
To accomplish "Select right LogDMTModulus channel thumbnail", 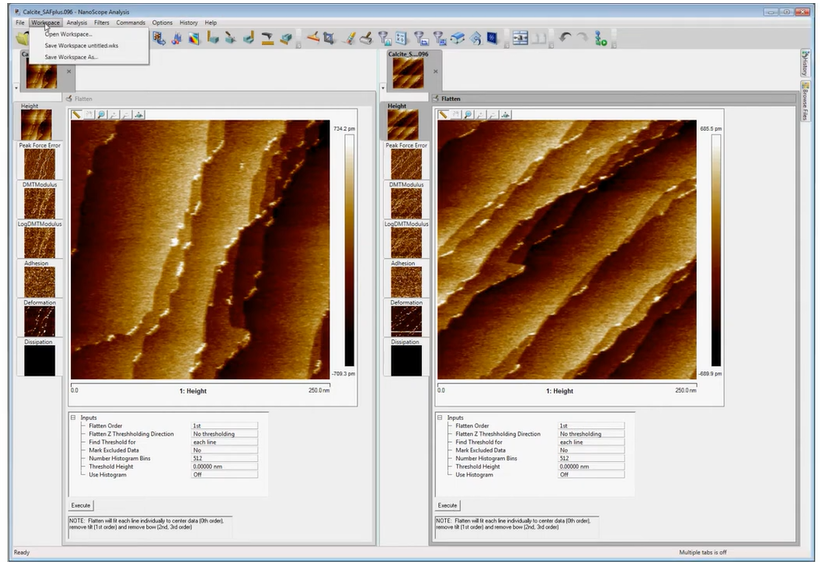I will pos(406,243).
